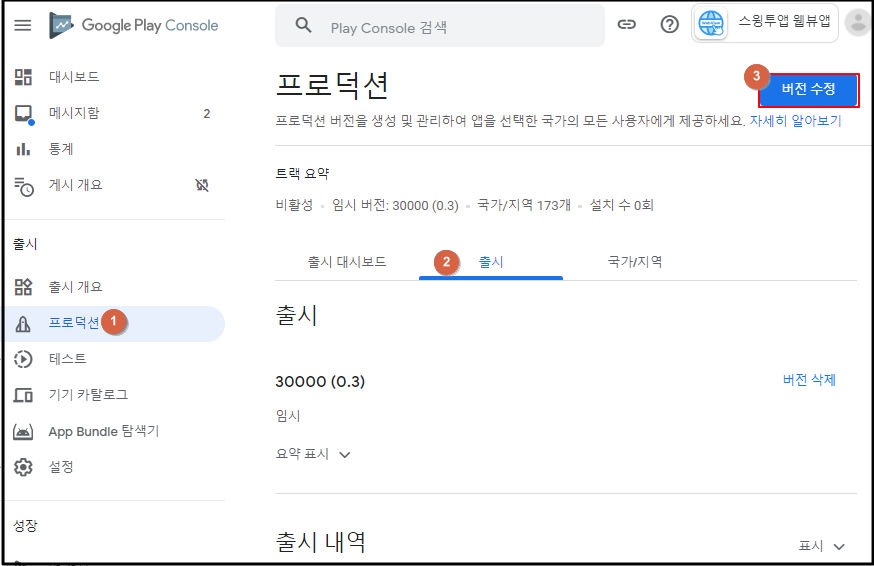The width and height of the screenshot is (874, 566).
Task: Select 테스트 in the sidebar
Action: (67, 359)
